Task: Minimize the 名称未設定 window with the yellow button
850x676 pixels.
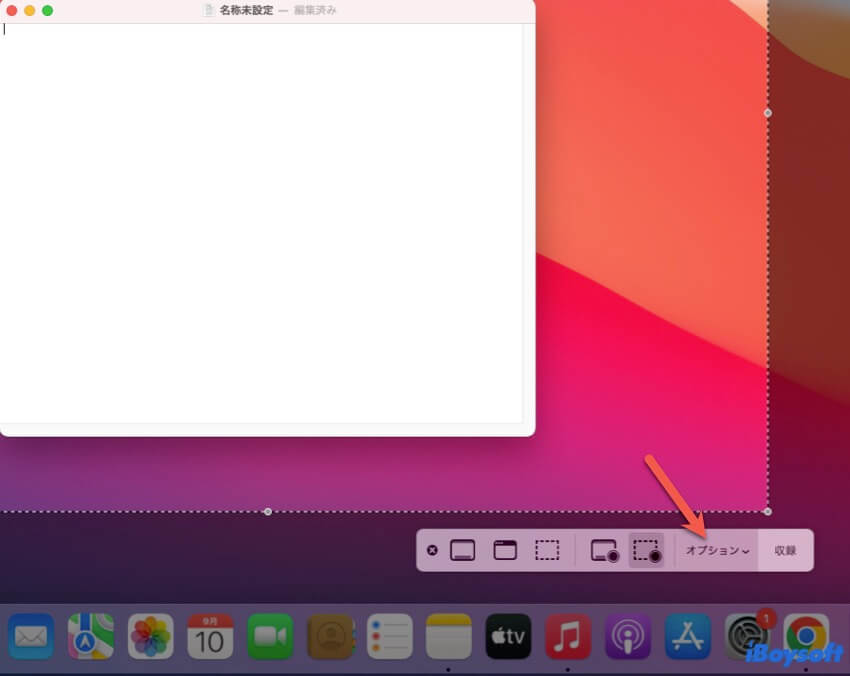Action: click(x=30, y=10)
